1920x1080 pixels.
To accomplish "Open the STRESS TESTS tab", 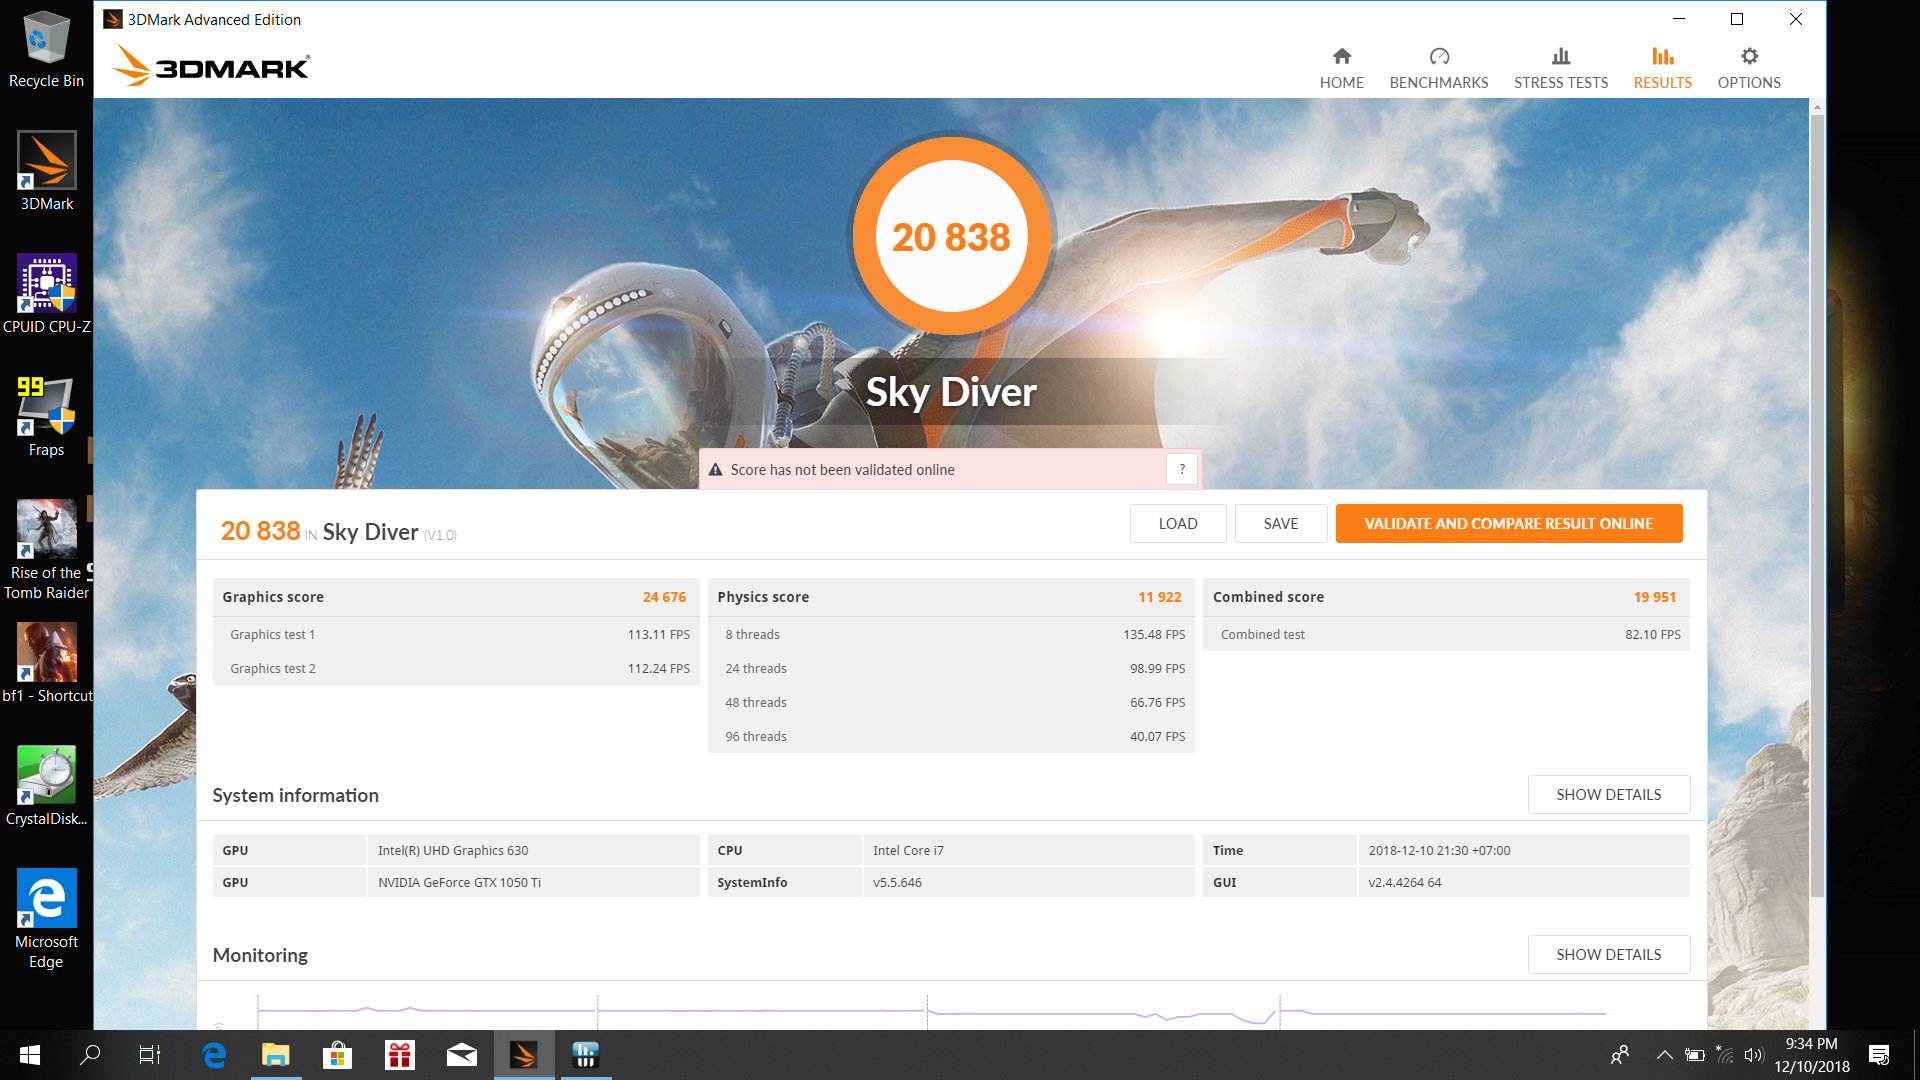I will (1560, 68).
